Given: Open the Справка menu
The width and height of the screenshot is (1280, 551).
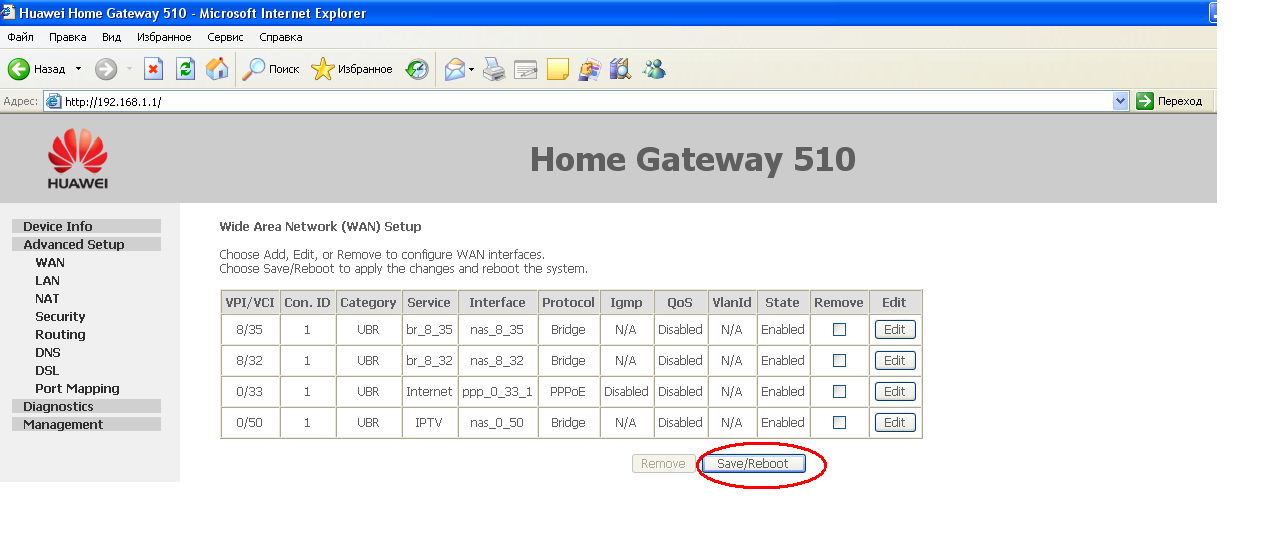Looking at the screenshot, I should tap(281, 37).
